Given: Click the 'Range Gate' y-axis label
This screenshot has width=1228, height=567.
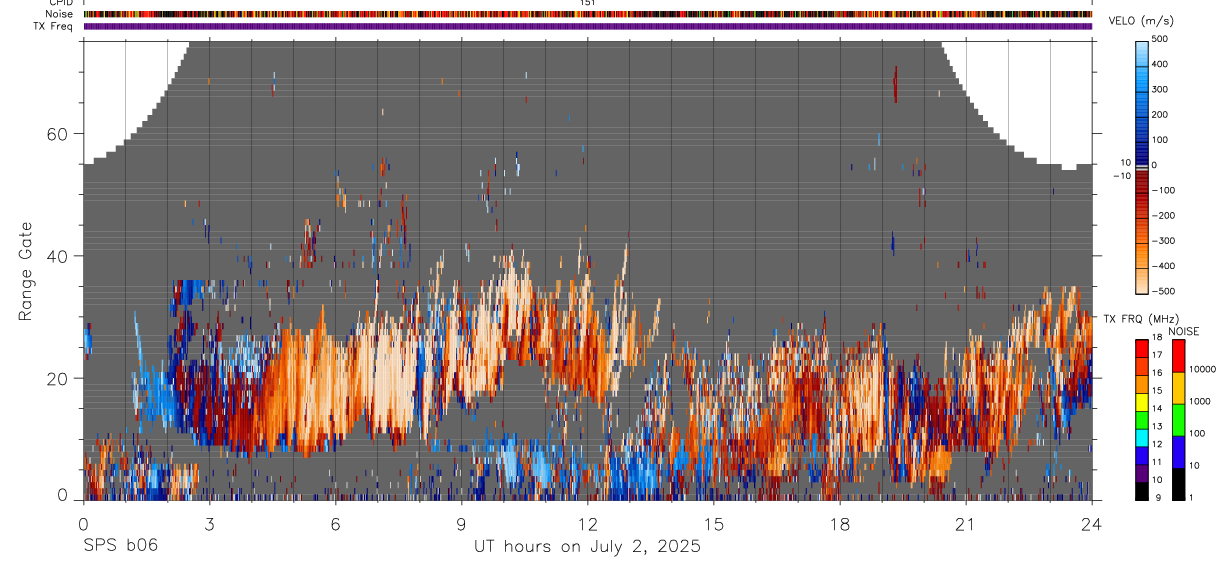Looking at the screenshot, I should click(26, 270).
